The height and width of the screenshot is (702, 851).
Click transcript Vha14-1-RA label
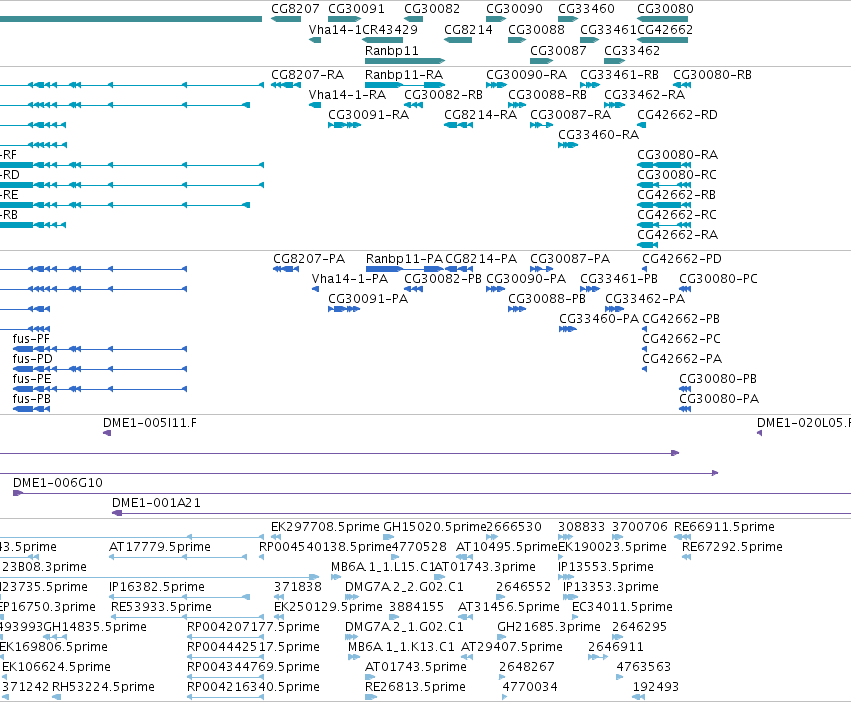pos(347,94)
